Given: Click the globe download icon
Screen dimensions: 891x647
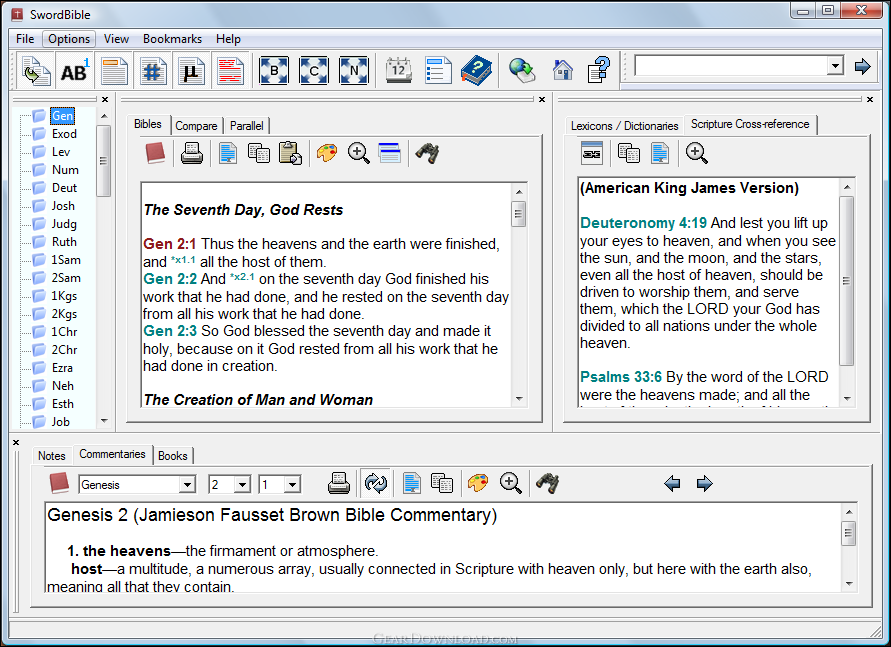Looking at the screenshot, I should coord(522,71).
